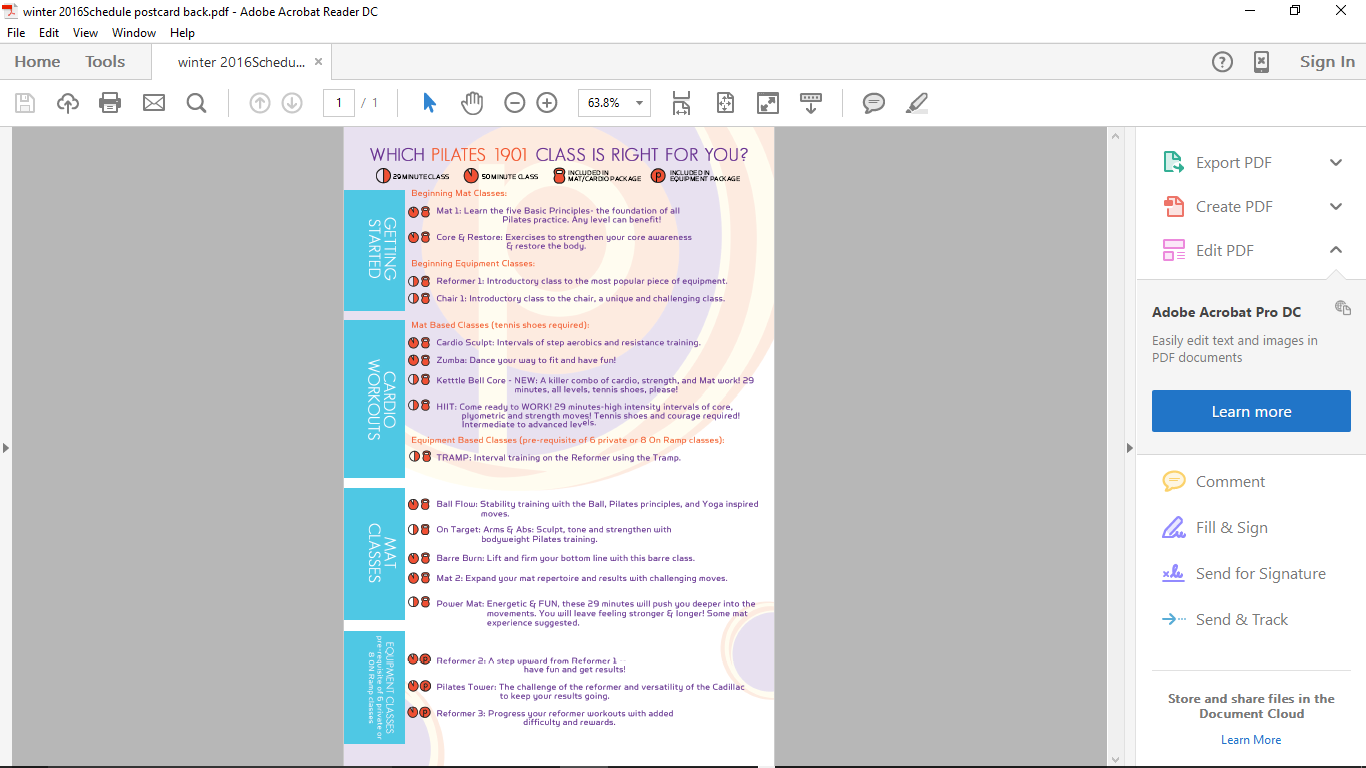Open the View menu
This screenshot has width=1366, height=768.
[x=85, y=33]
